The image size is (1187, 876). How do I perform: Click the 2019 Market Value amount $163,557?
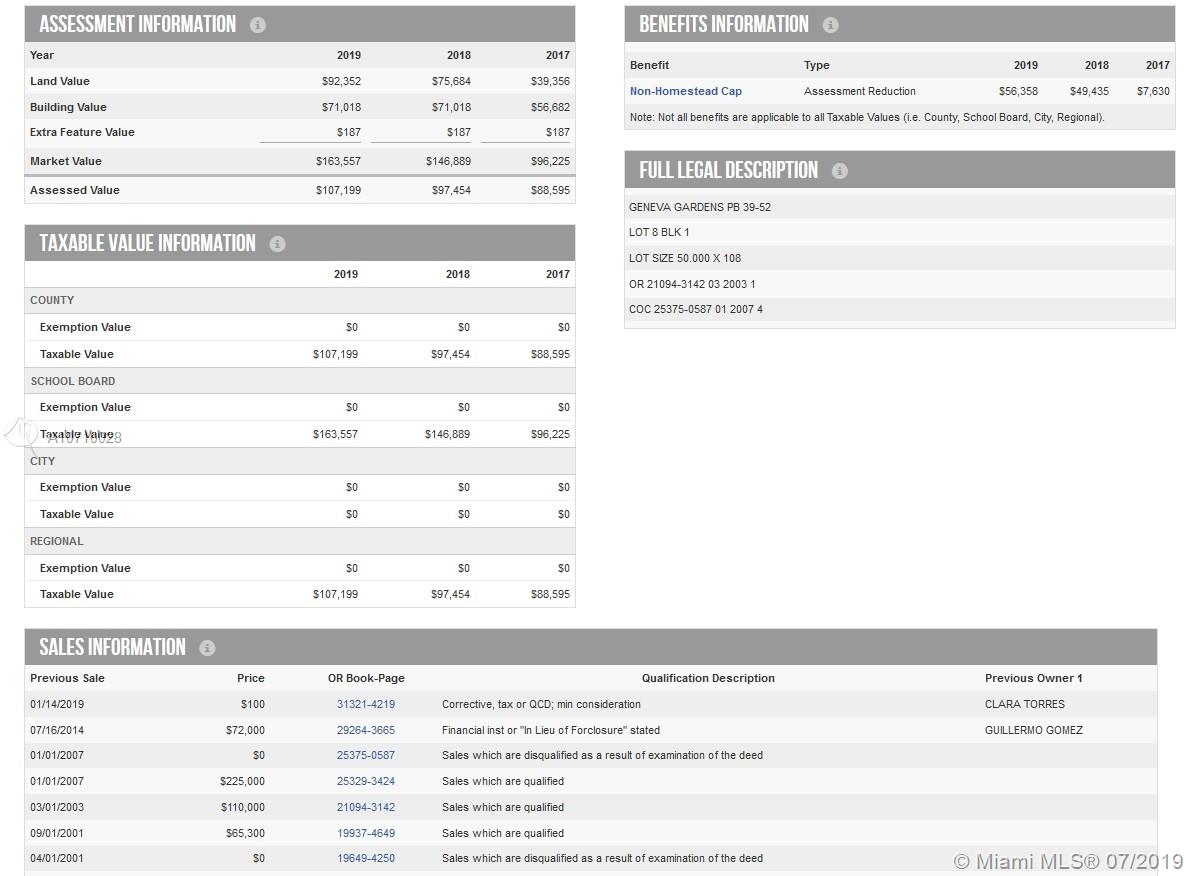(x=338, y=161)
